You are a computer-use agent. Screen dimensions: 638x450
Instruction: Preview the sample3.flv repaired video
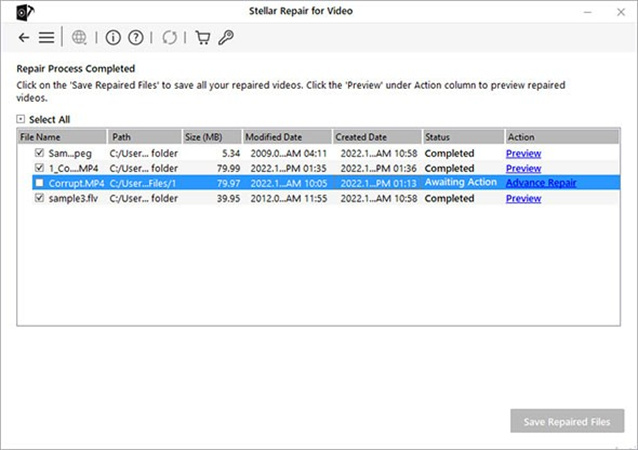(x=523, y=199)
